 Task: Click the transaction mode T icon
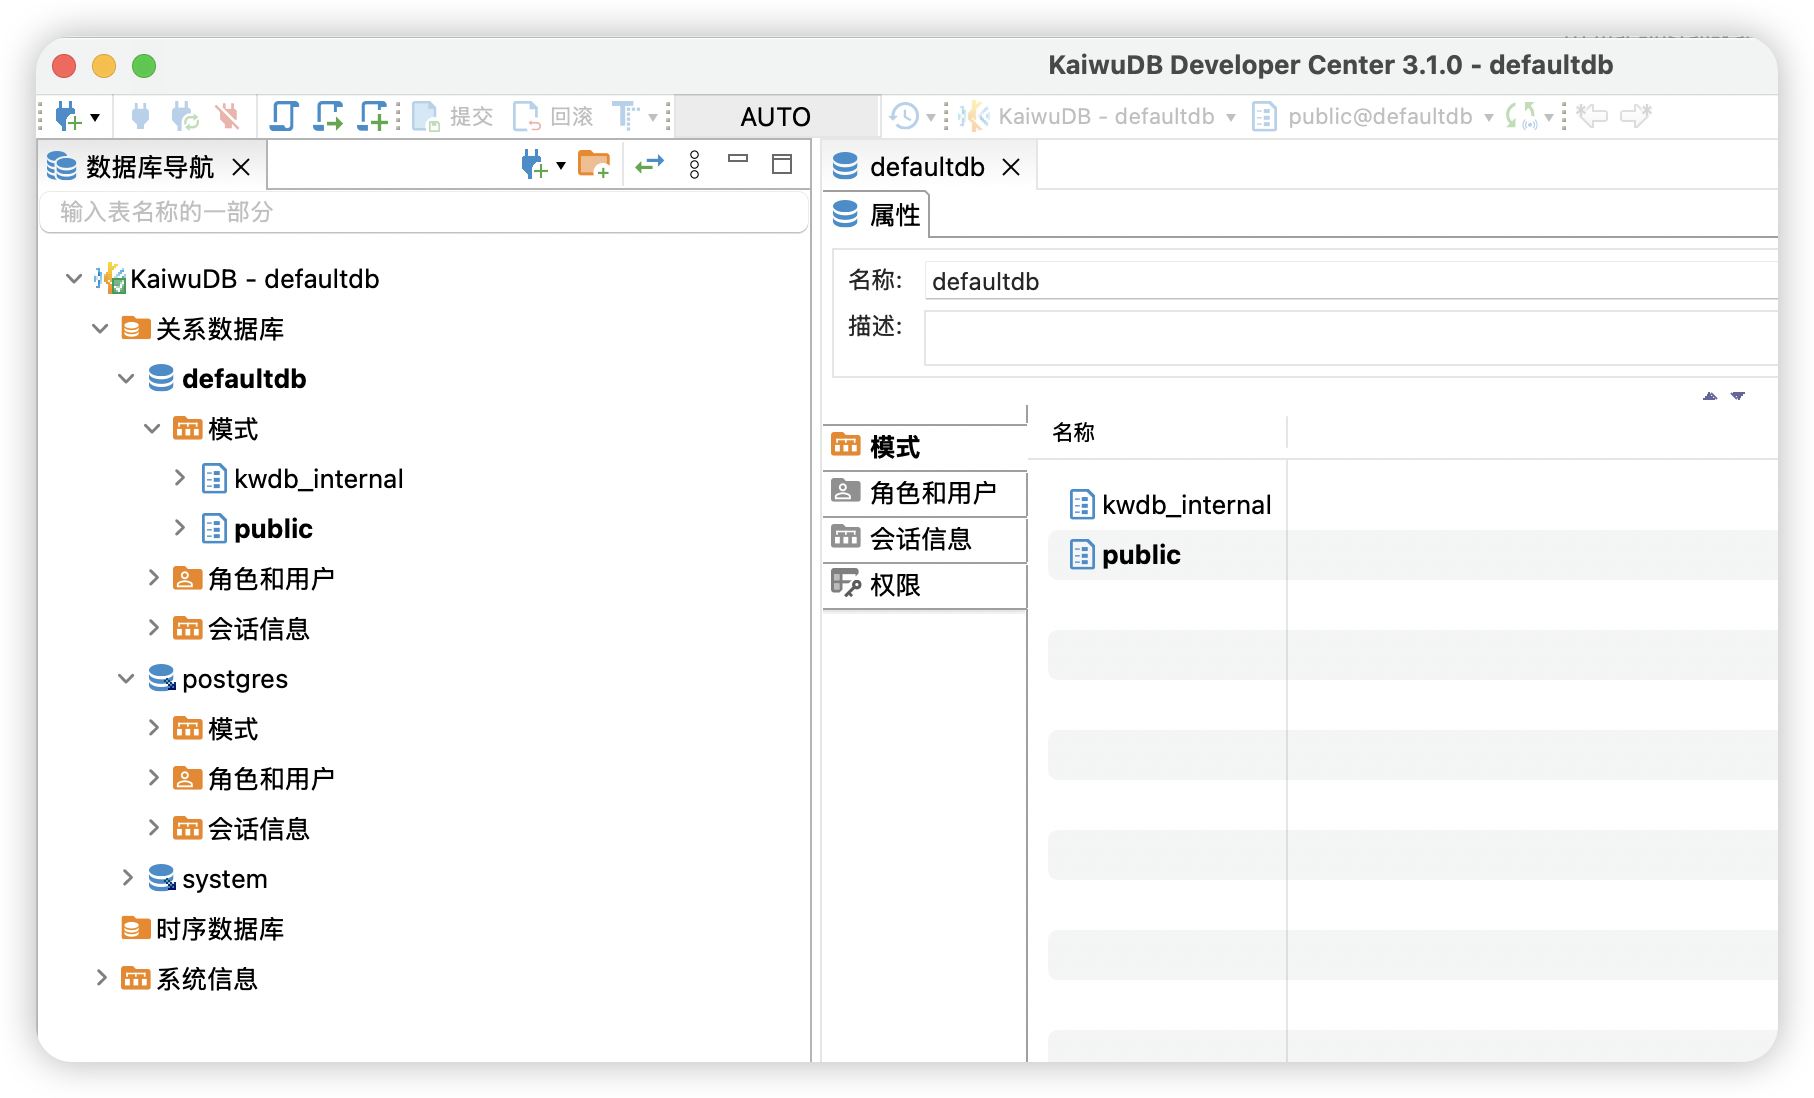(625, 117)
